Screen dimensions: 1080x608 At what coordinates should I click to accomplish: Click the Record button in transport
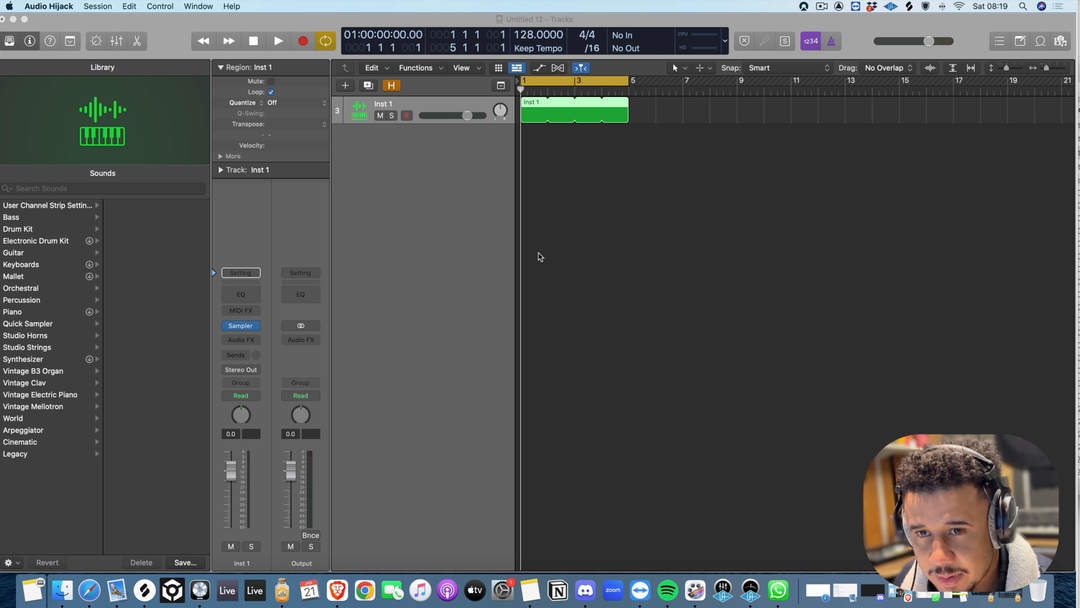click(x=302, y=41)
